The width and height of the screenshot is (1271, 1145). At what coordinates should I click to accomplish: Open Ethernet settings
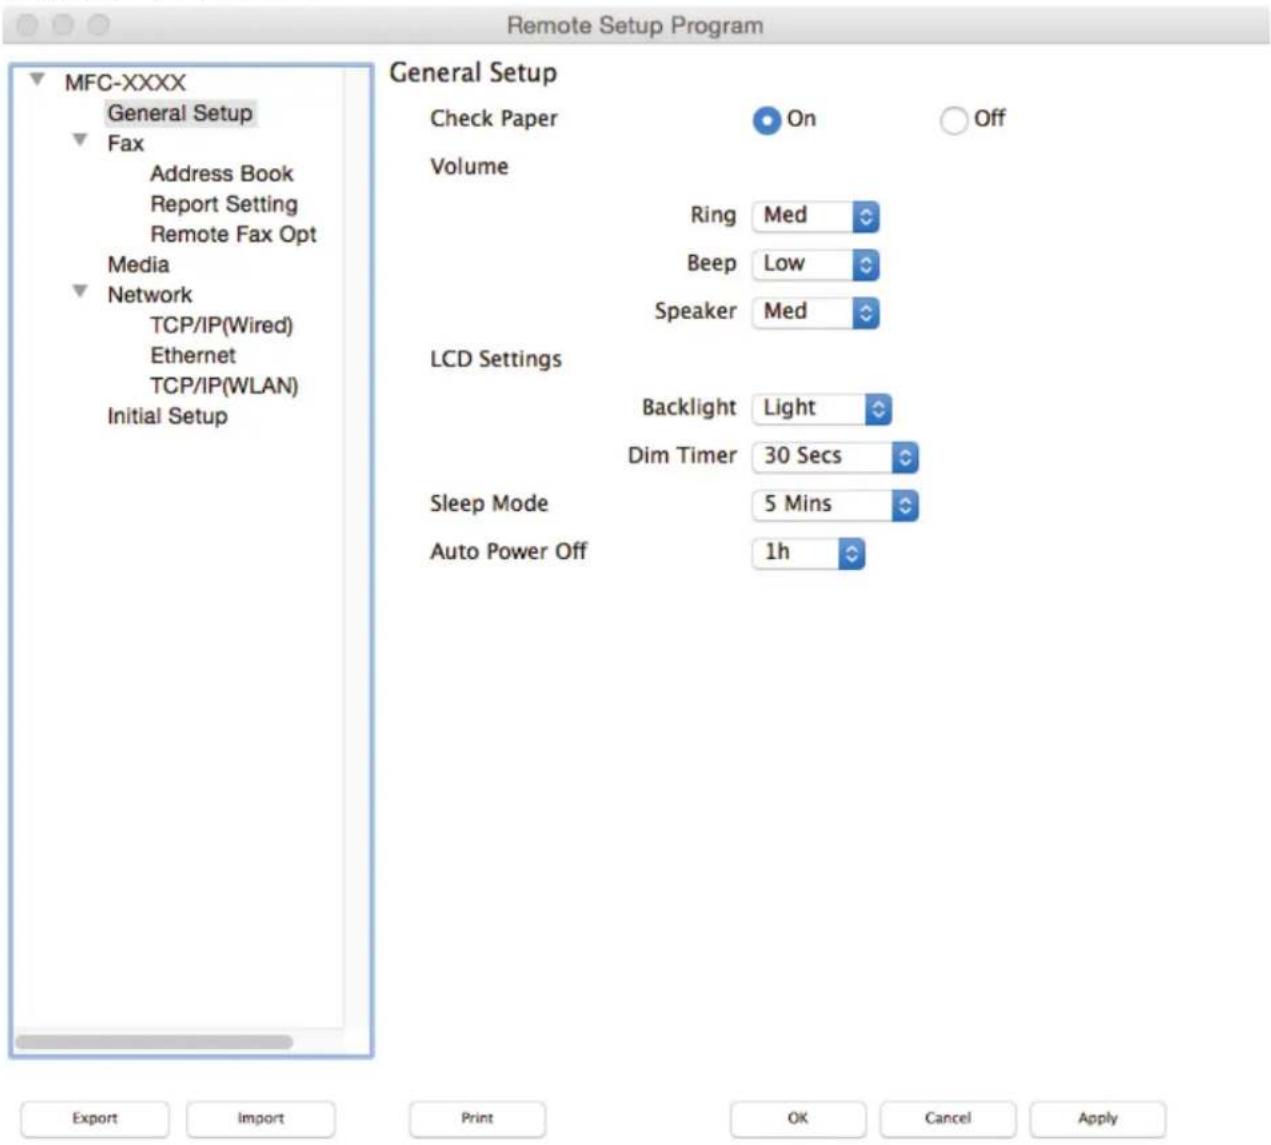(193, 355)
